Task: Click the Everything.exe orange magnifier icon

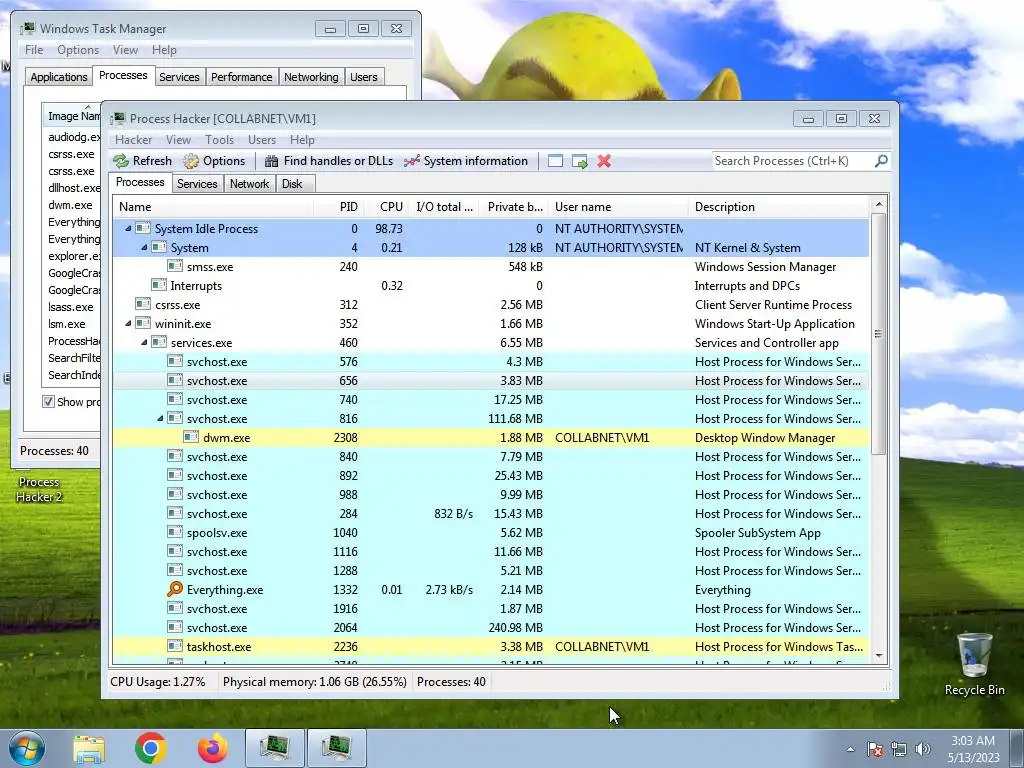Action: 174,590
